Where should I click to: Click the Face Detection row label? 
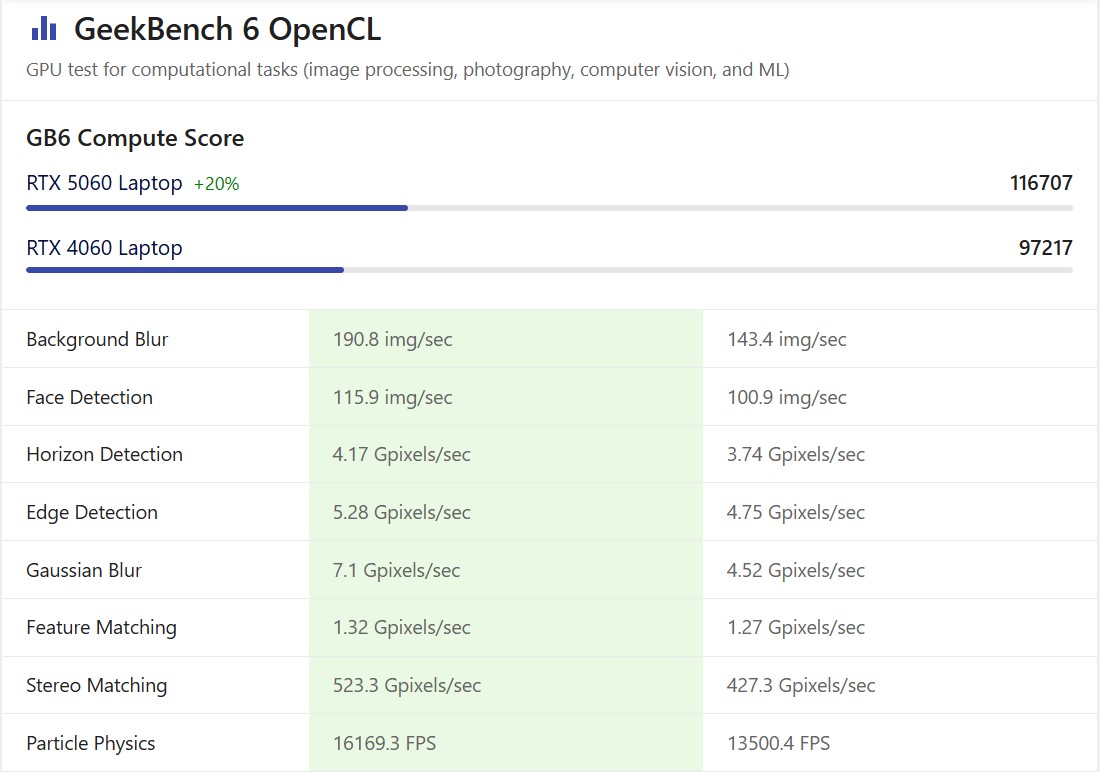point(89,397)
